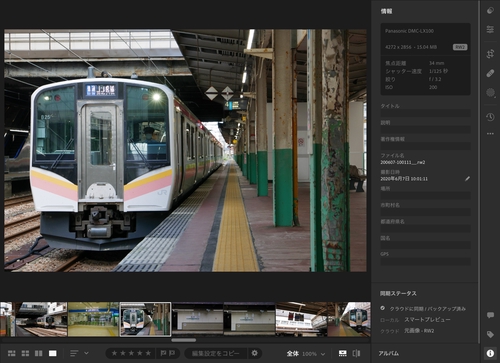500x363 pixels.
Task: Switch to Compare view
Action: pyautogui.click(x=39, y=353)
